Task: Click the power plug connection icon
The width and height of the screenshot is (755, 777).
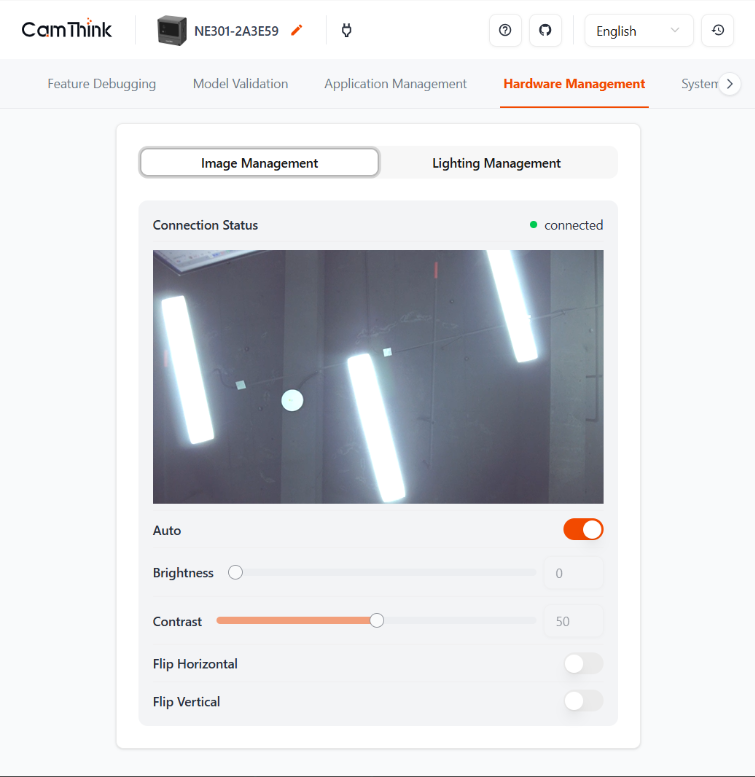Action: pyautogui.click(x=347, y=30)
